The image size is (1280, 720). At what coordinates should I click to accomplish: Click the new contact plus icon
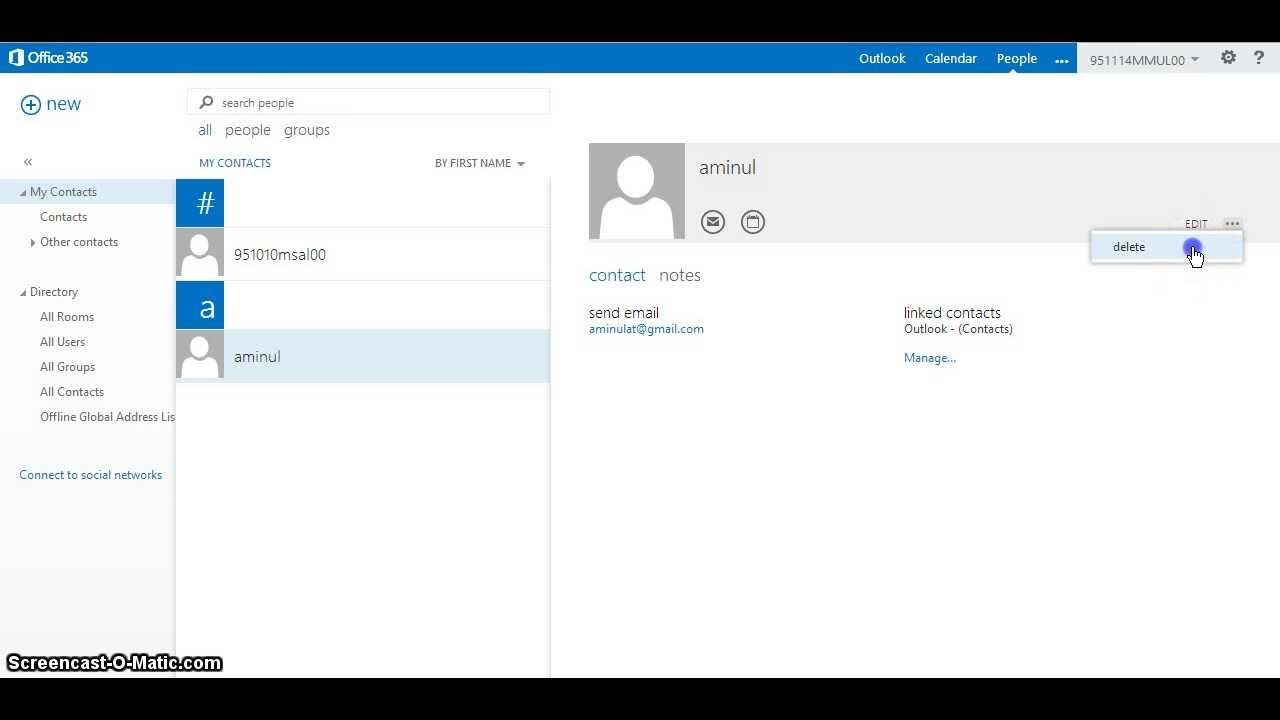pos(31,105)
